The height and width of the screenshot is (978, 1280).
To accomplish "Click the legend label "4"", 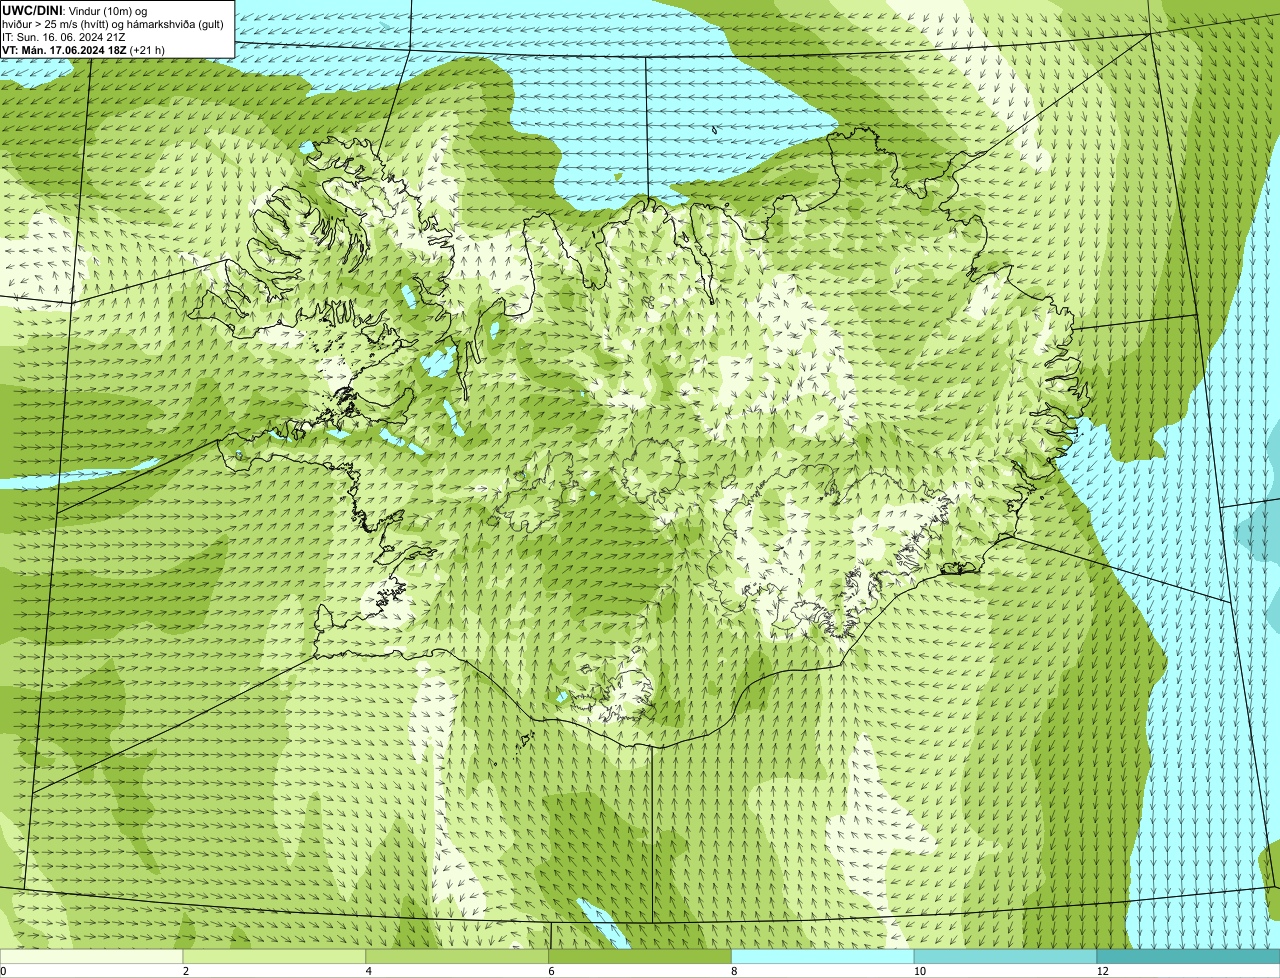I will click(x=369, y=971).
